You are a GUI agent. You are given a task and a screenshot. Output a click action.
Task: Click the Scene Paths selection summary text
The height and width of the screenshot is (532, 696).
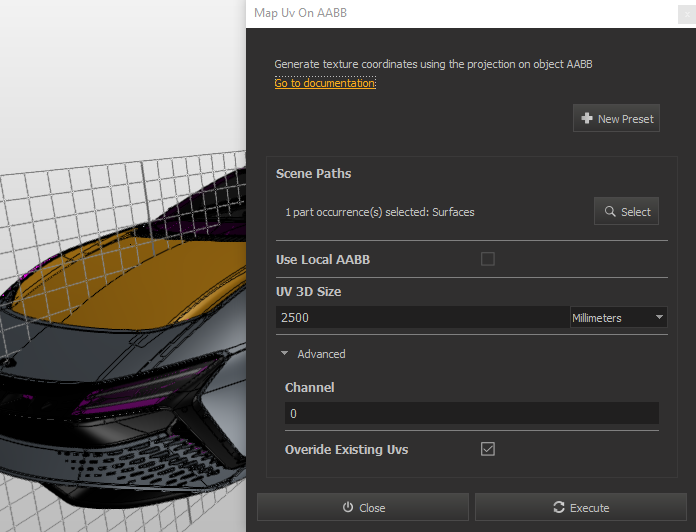tap(379, 212)
